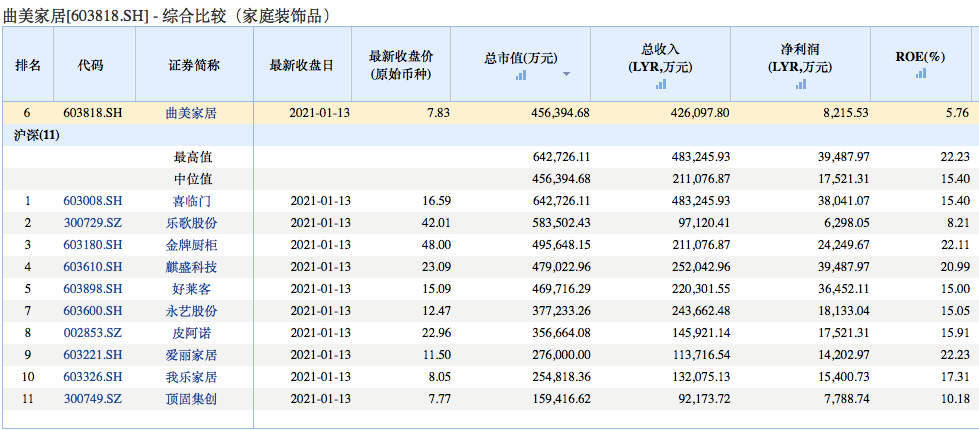Viewport: 979px width, 430px height.
Task: Select the 排名 column header
Action: 27,65
